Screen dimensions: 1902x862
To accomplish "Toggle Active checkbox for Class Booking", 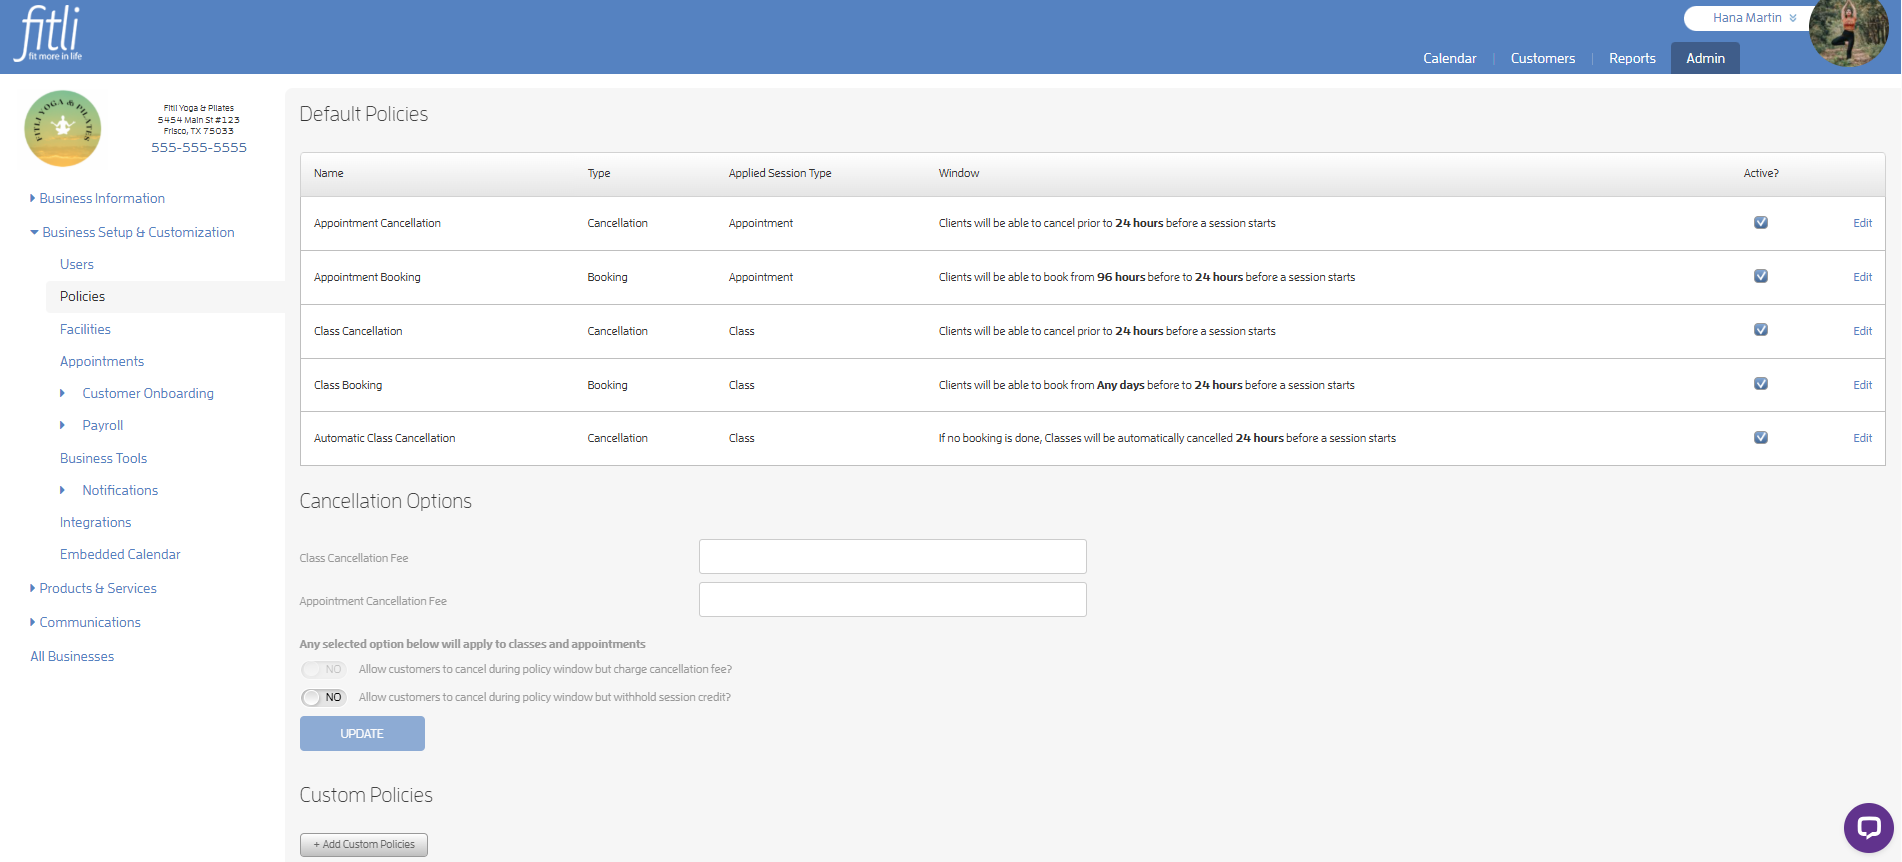I will [x=1761, y=384].
